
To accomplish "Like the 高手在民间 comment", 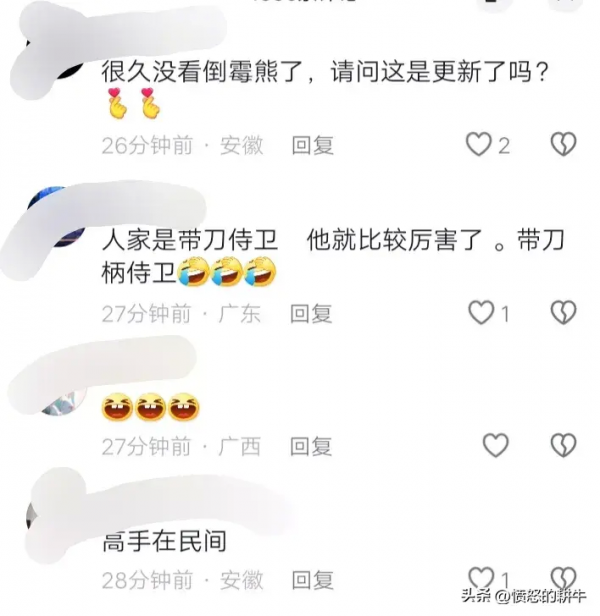I will [481, 579].
